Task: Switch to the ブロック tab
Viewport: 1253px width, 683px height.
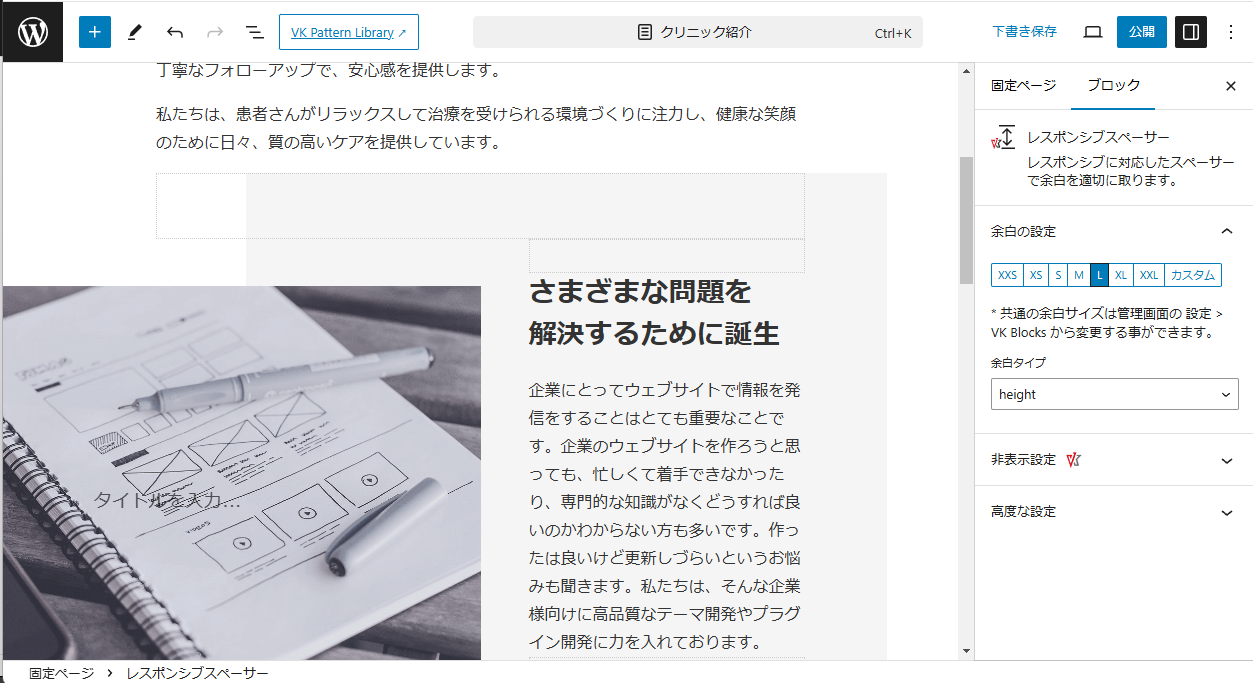Action: 1113,86
